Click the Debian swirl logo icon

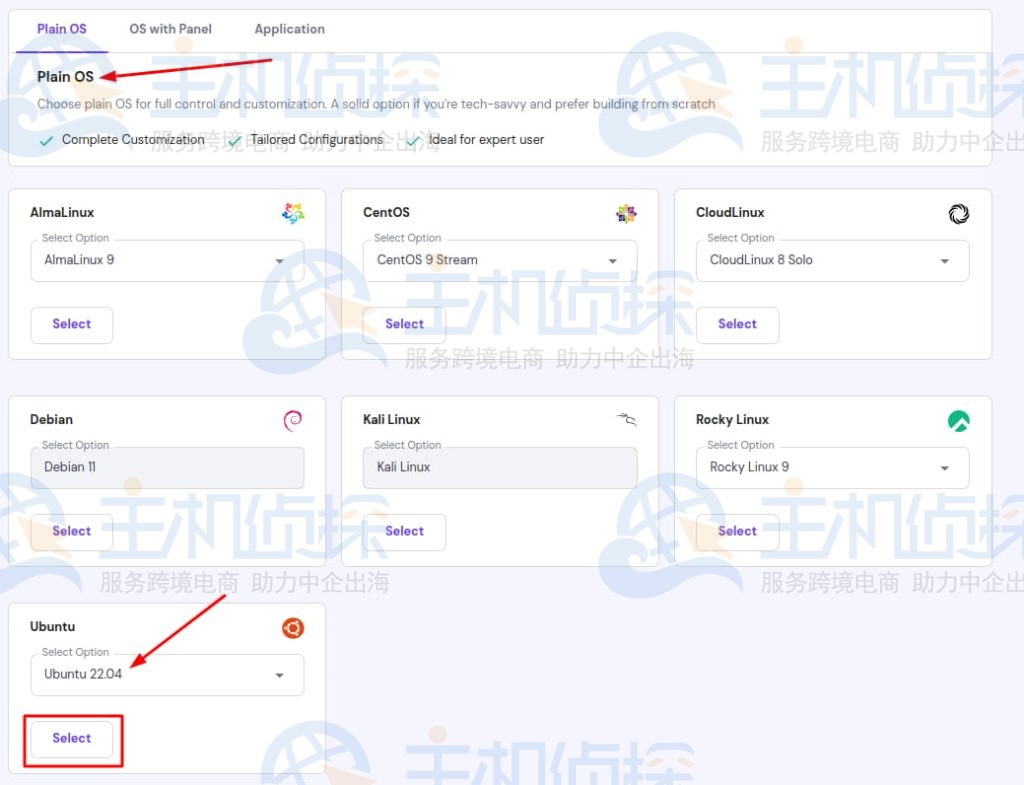(292, 420)
